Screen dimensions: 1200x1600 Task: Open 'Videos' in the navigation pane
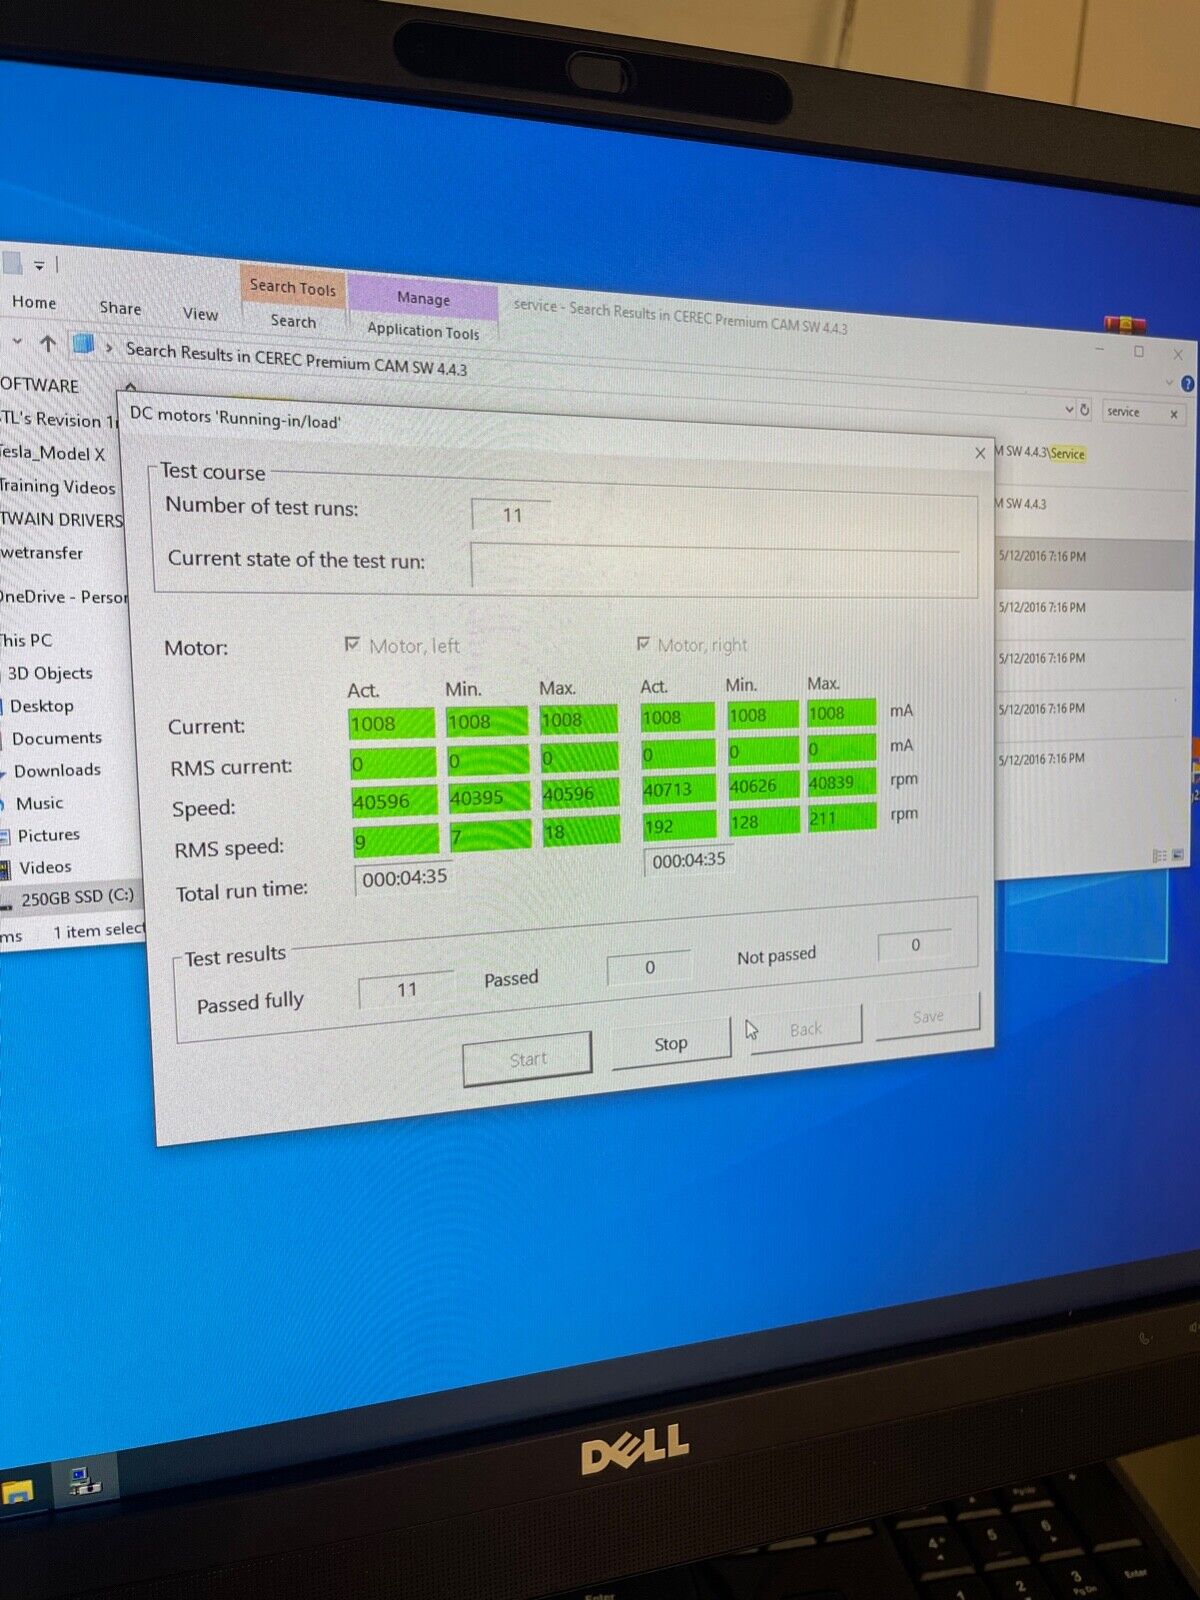[x=45, y=867]
